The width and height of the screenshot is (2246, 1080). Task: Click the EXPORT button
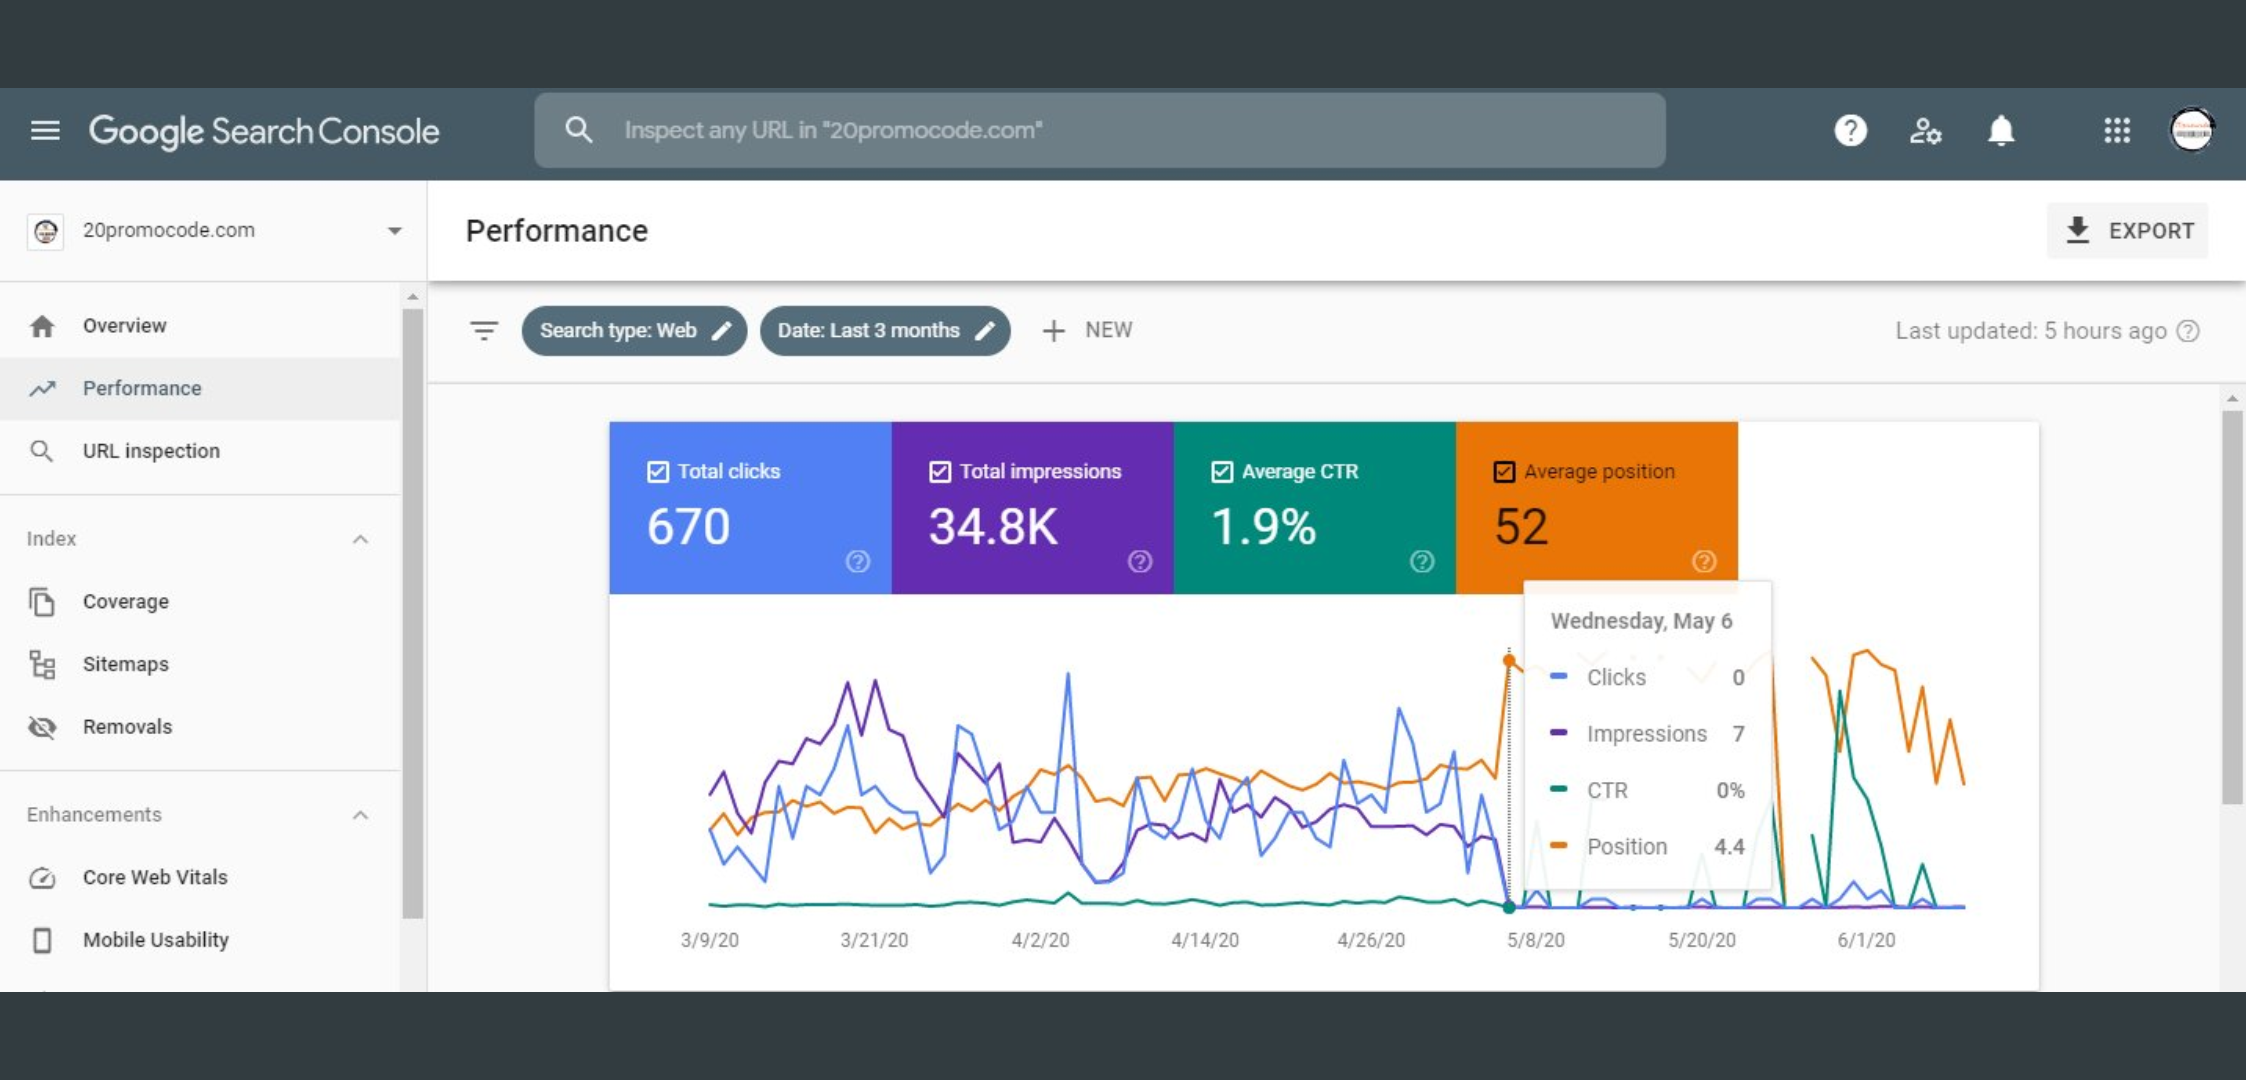[2128, 231]
